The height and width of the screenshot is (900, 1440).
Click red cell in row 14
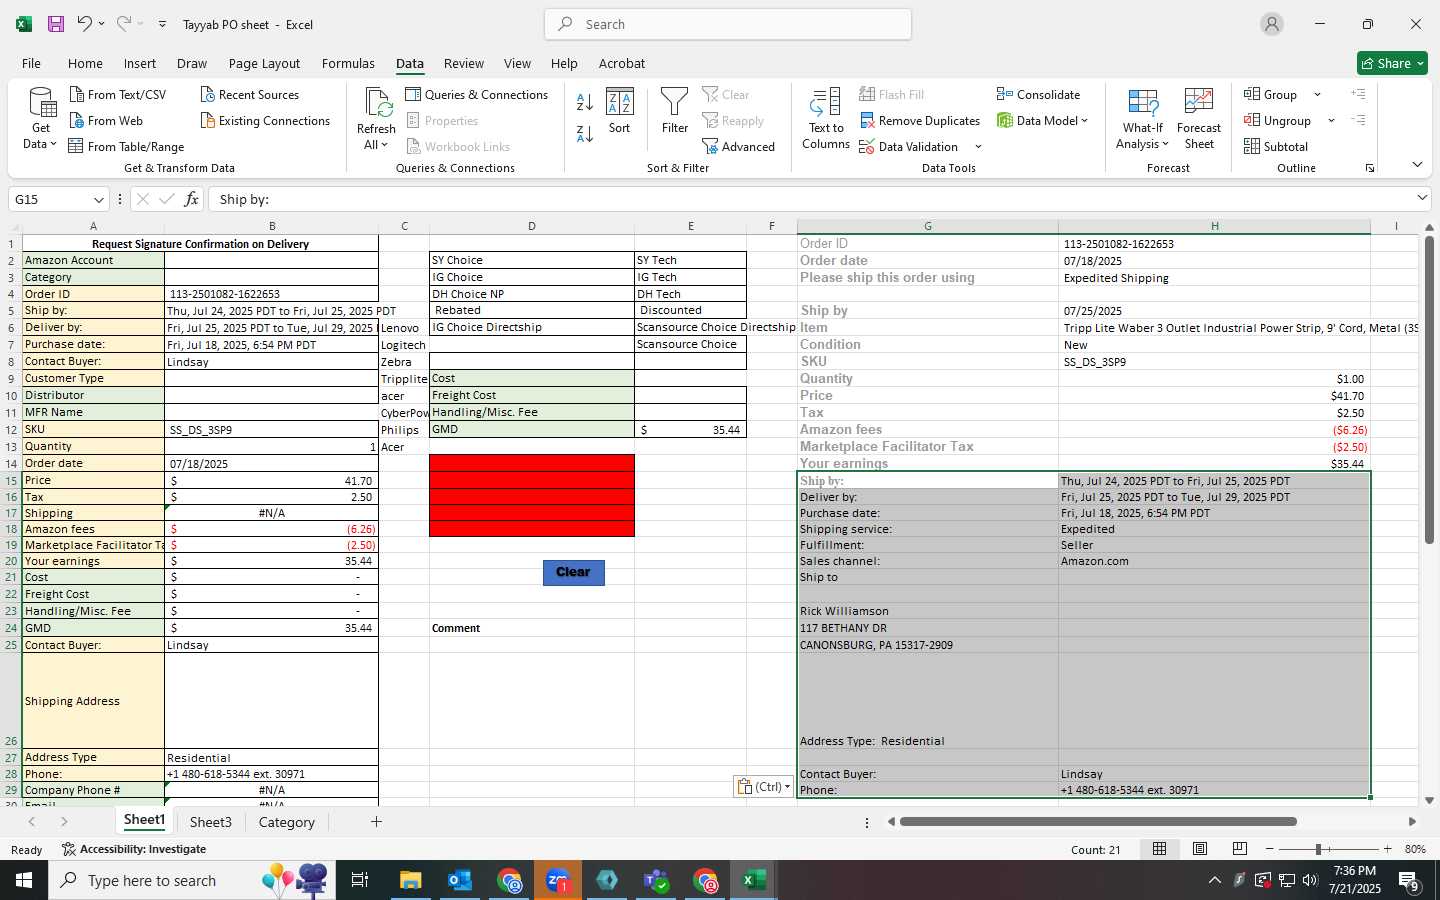(531, 463)
